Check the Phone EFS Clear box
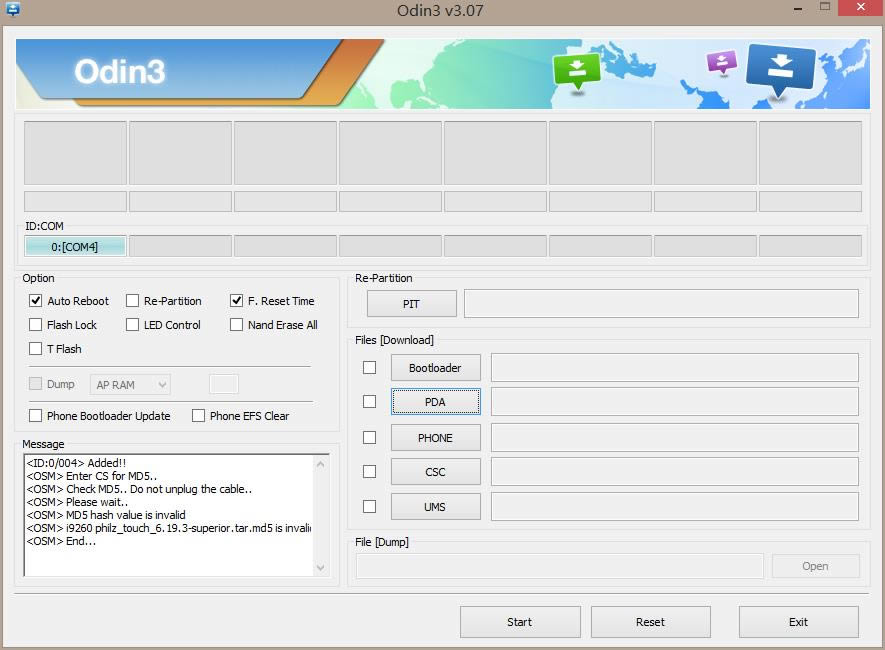Screen dimensions: 885x650 [199, 416]
